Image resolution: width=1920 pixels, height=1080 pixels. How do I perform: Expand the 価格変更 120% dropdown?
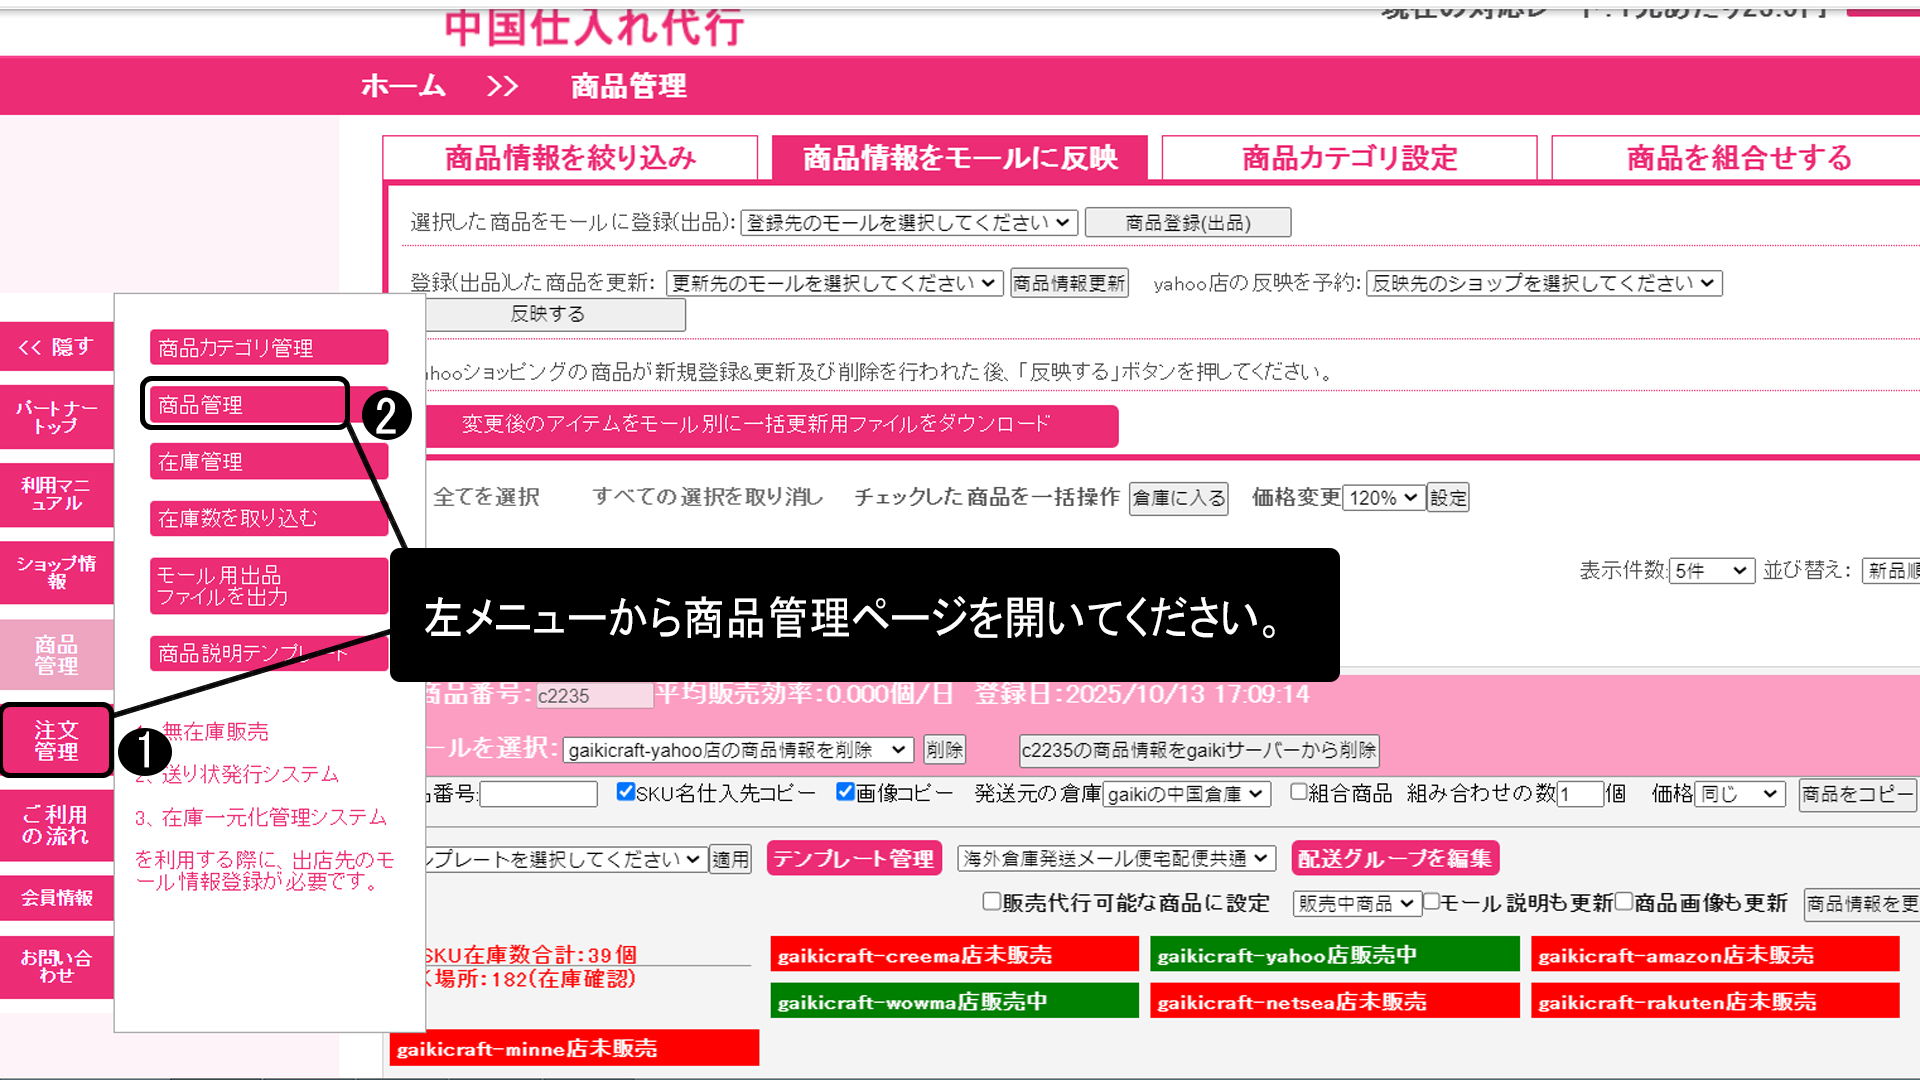pyautogui.click(x=1383, y=498)
